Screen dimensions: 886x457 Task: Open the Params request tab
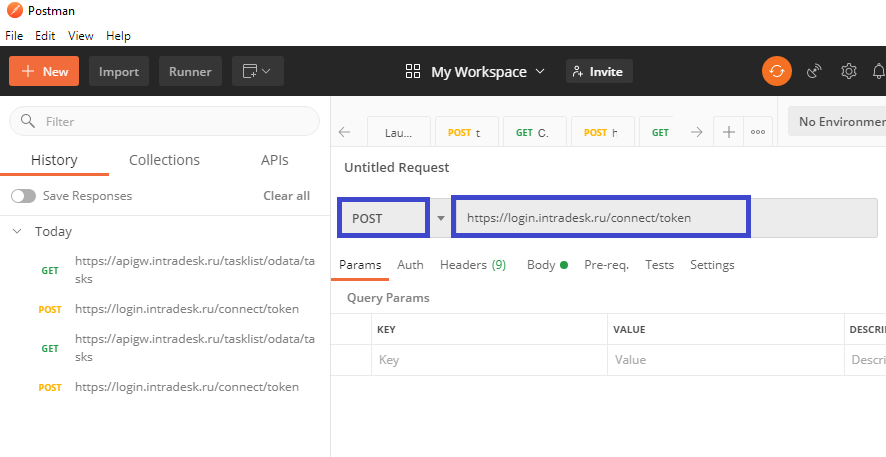[x=360, y=265]
